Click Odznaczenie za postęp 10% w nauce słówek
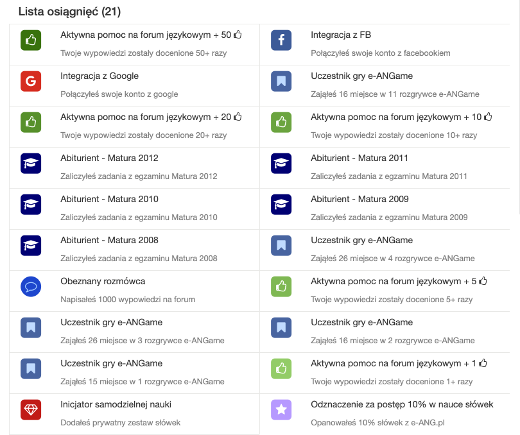 [x=402, y=405]
